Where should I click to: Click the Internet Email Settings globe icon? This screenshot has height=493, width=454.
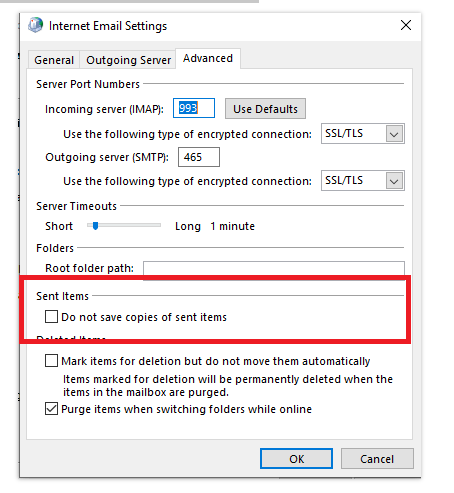point(35,25)
